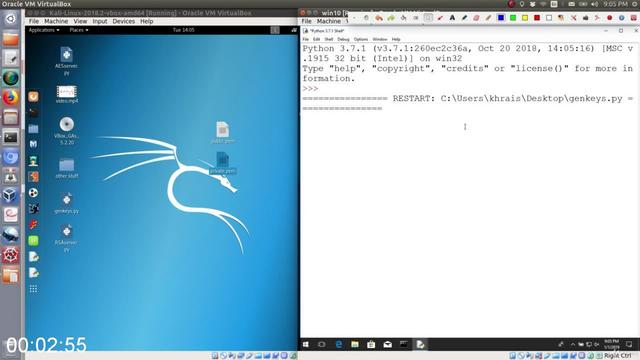This screenshot has height=360, width=640.
Task: Click Ubuntu top bar clock 9:05 PM
Action: [615, 4]
